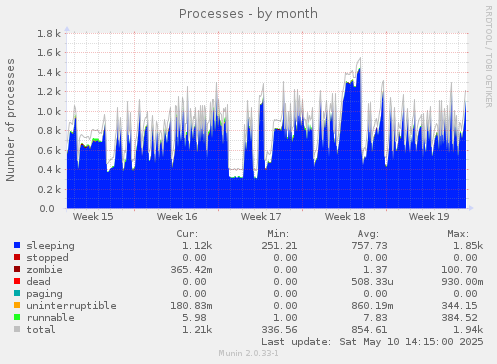Click the 'uninterruptible' legend label
This screenshot has width=497, height=364.
click(71, 306)
